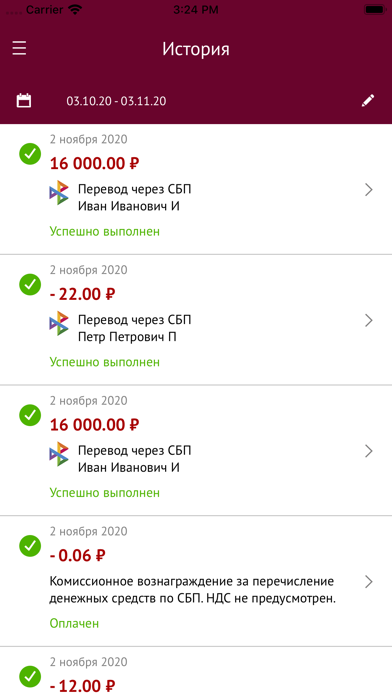The width and height of the screenshot is (392, 696).
Task: Tap the pencil edit icon
Action: pyautogui.click(x=368, y=100)
